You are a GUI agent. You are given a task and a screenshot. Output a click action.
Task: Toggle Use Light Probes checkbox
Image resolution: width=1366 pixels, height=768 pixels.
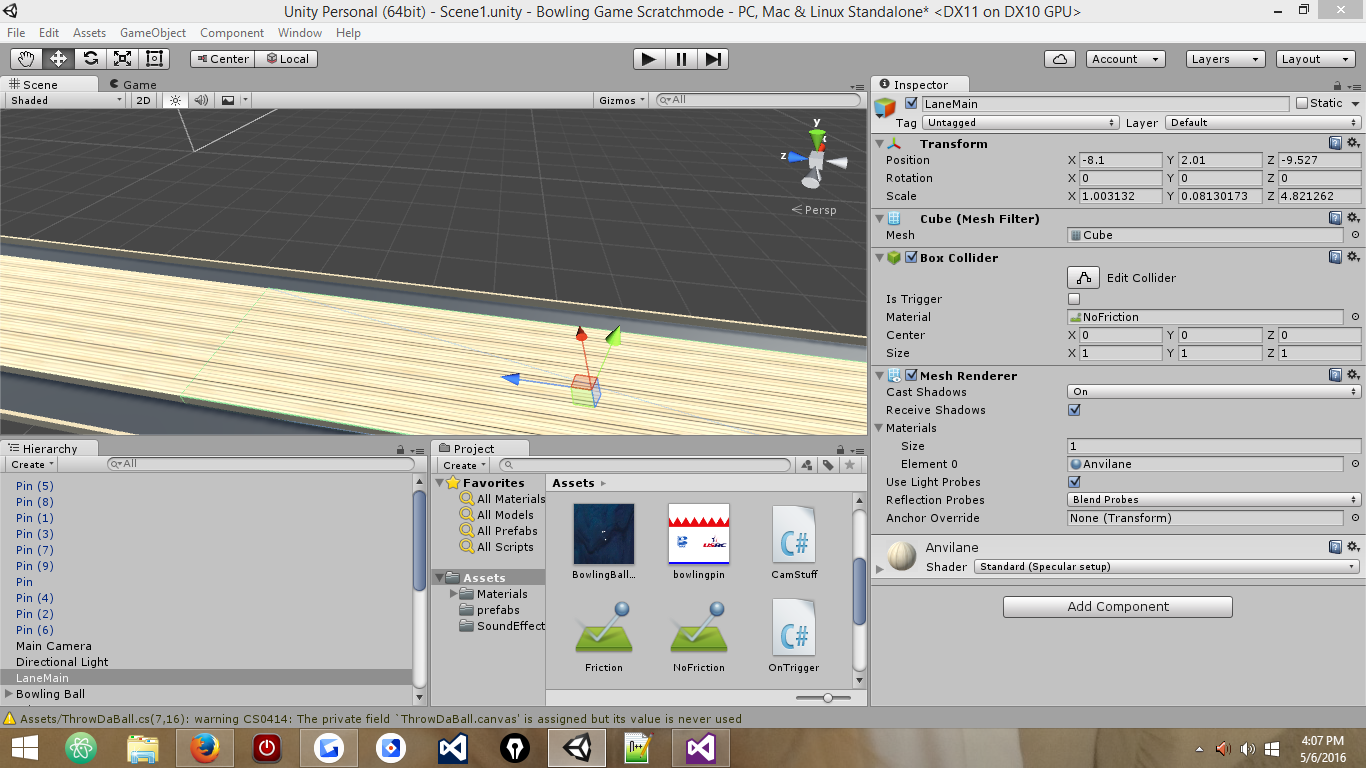click(x=1074, y=482)
